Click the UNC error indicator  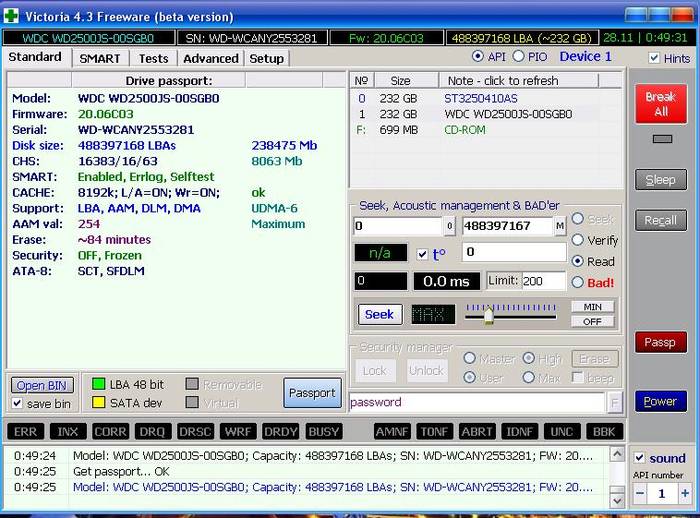click(x=561, y=431)
